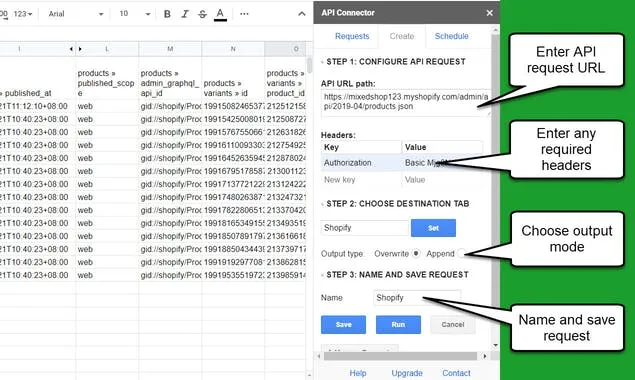Edit the Shopify destination tab field
635x380 pixels.
tap(364, 228)
